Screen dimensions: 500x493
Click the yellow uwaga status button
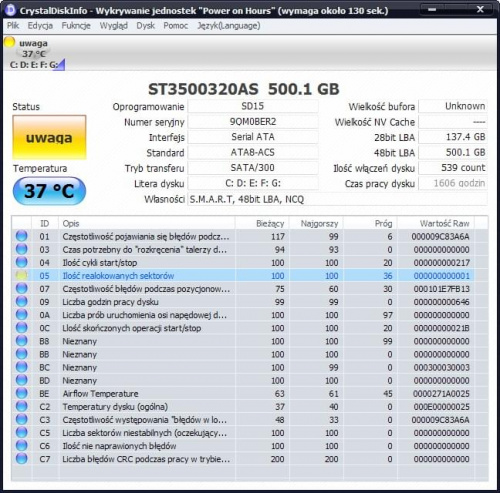pyautogui.click(x=49, y=137)
